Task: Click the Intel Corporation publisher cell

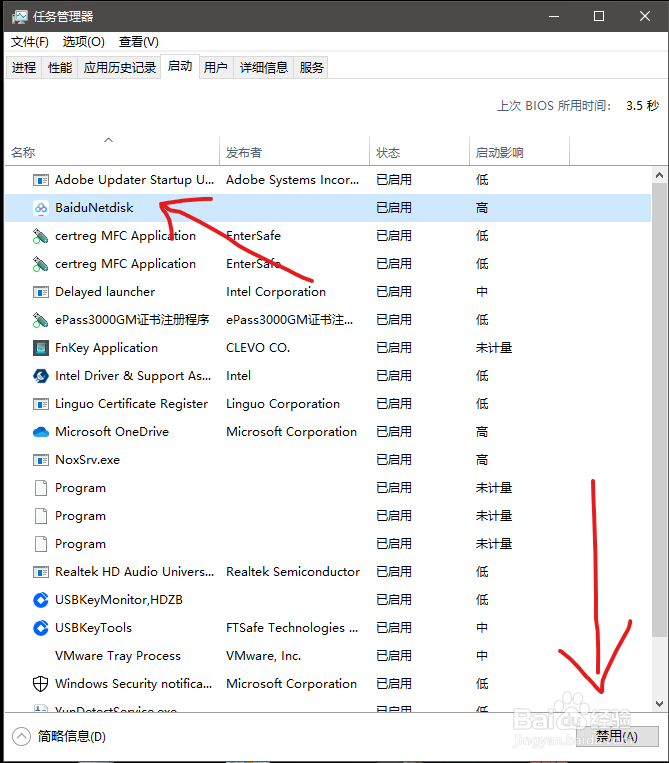Action: (x=276, y=292)
